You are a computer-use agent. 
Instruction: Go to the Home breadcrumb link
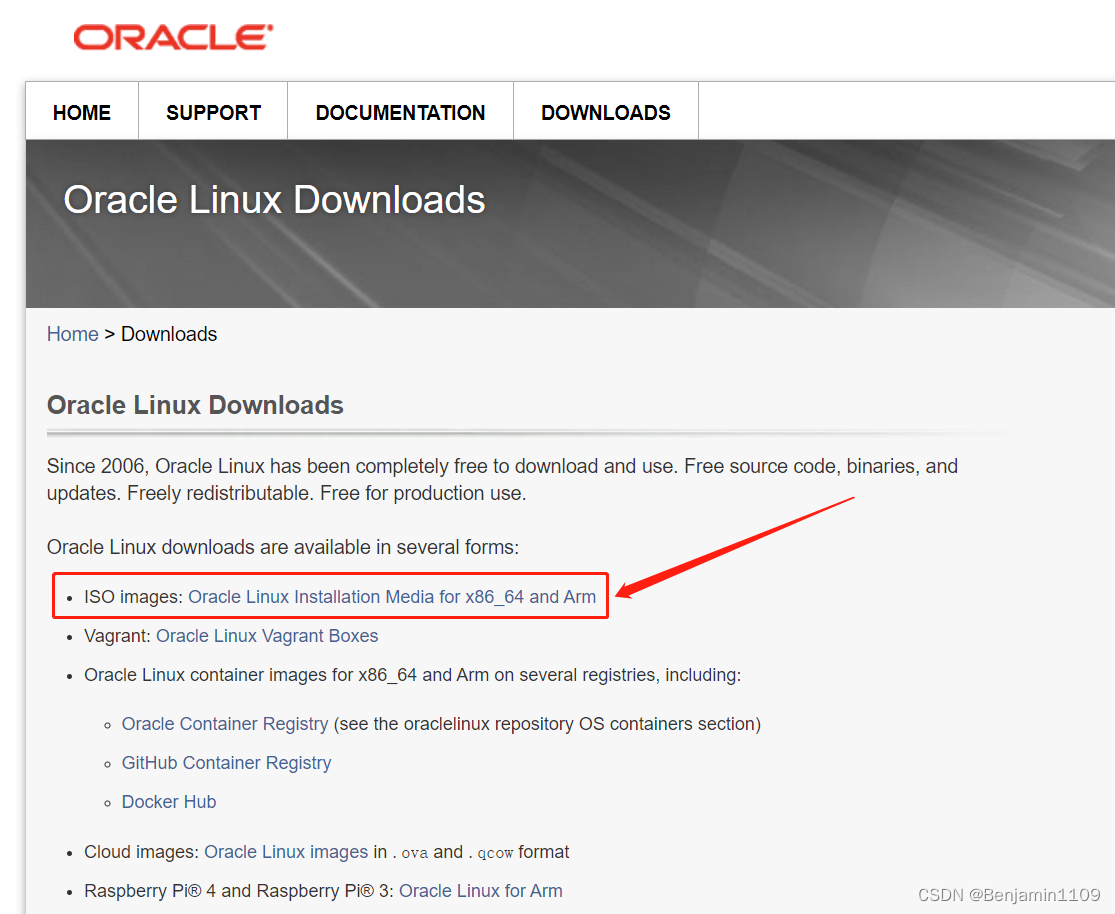click(73, 334)
